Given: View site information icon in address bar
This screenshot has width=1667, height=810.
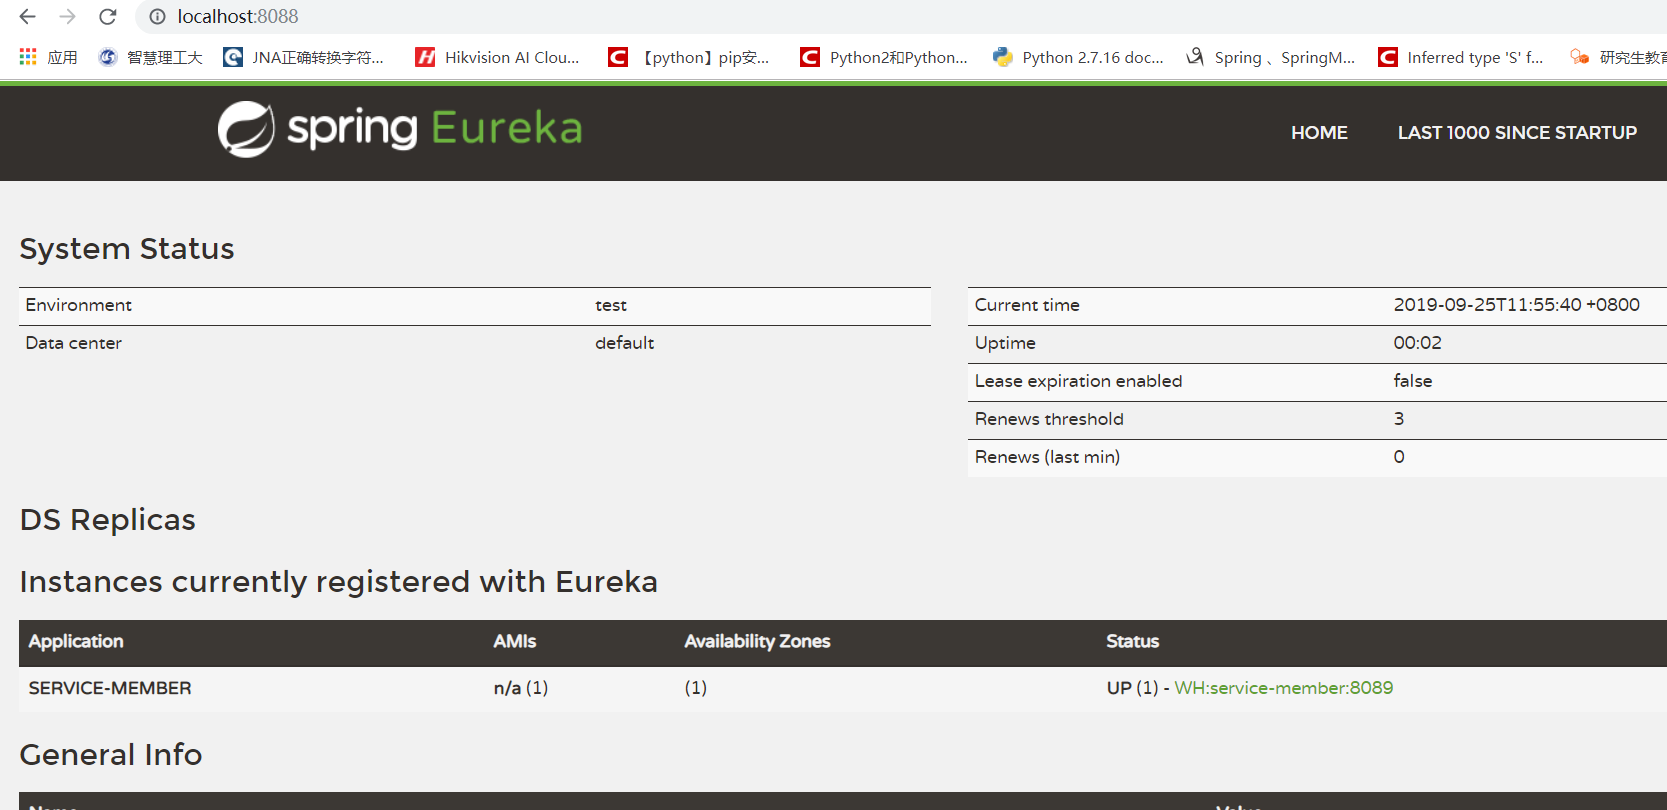Looking at the screenshot, I should [157, 16].
